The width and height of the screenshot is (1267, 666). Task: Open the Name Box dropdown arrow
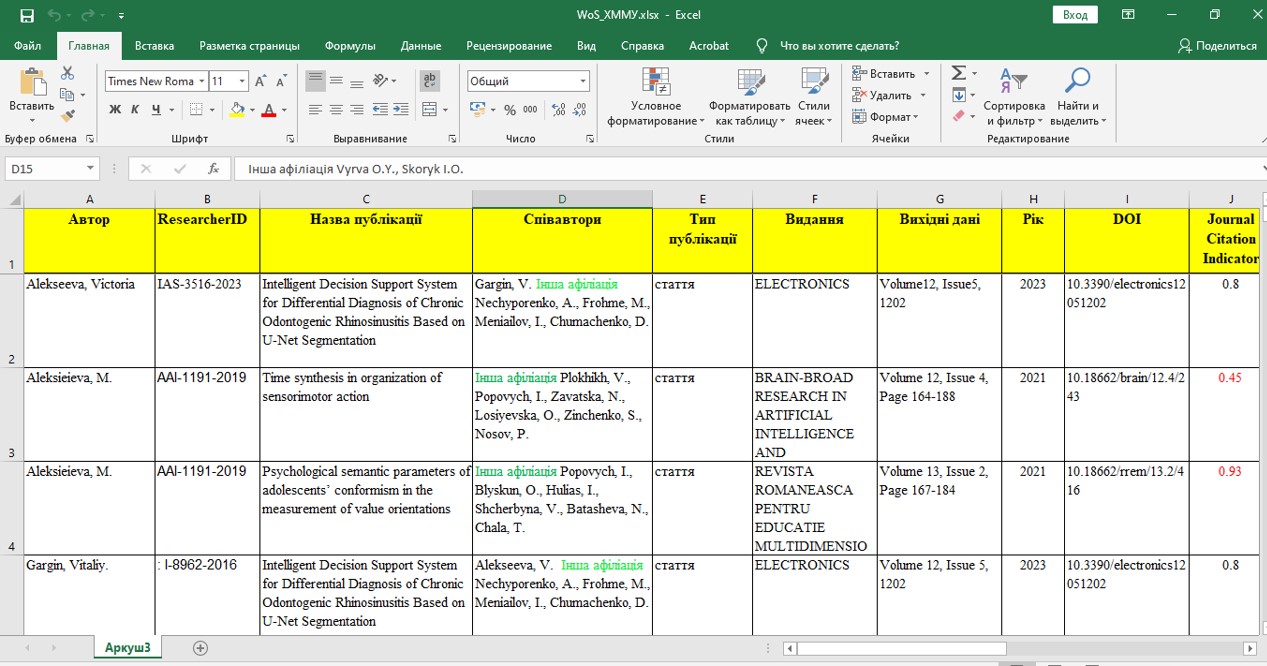90,169
